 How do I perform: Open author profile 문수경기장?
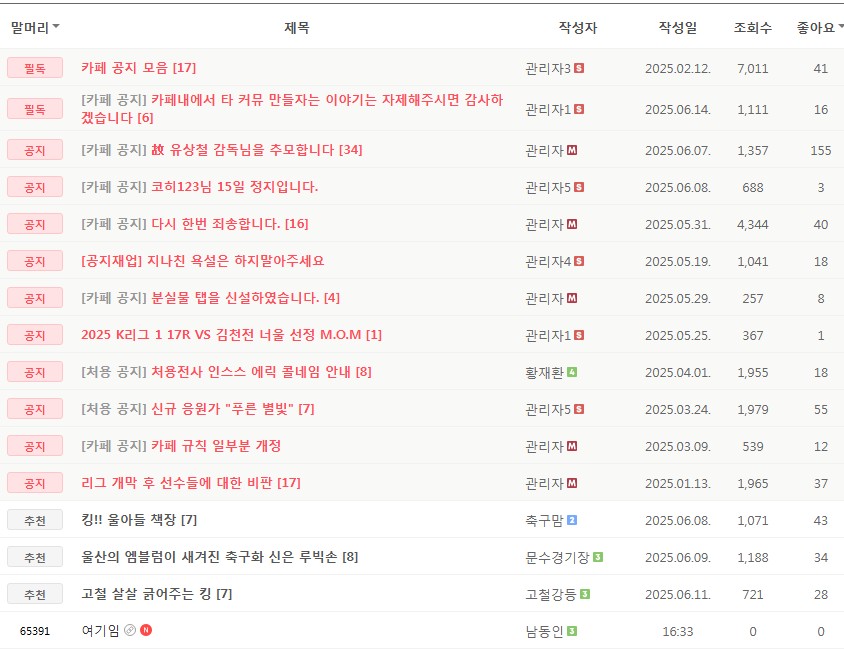(x=558, y=557)
